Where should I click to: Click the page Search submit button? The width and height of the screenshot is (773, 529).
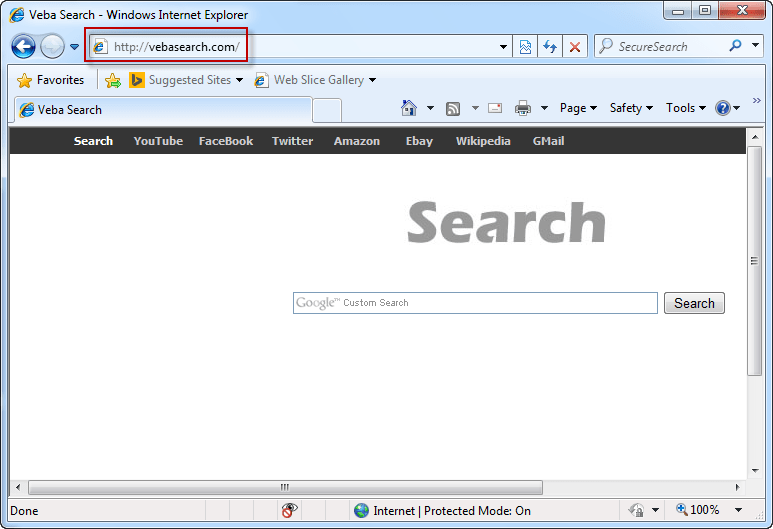point(694,303)
